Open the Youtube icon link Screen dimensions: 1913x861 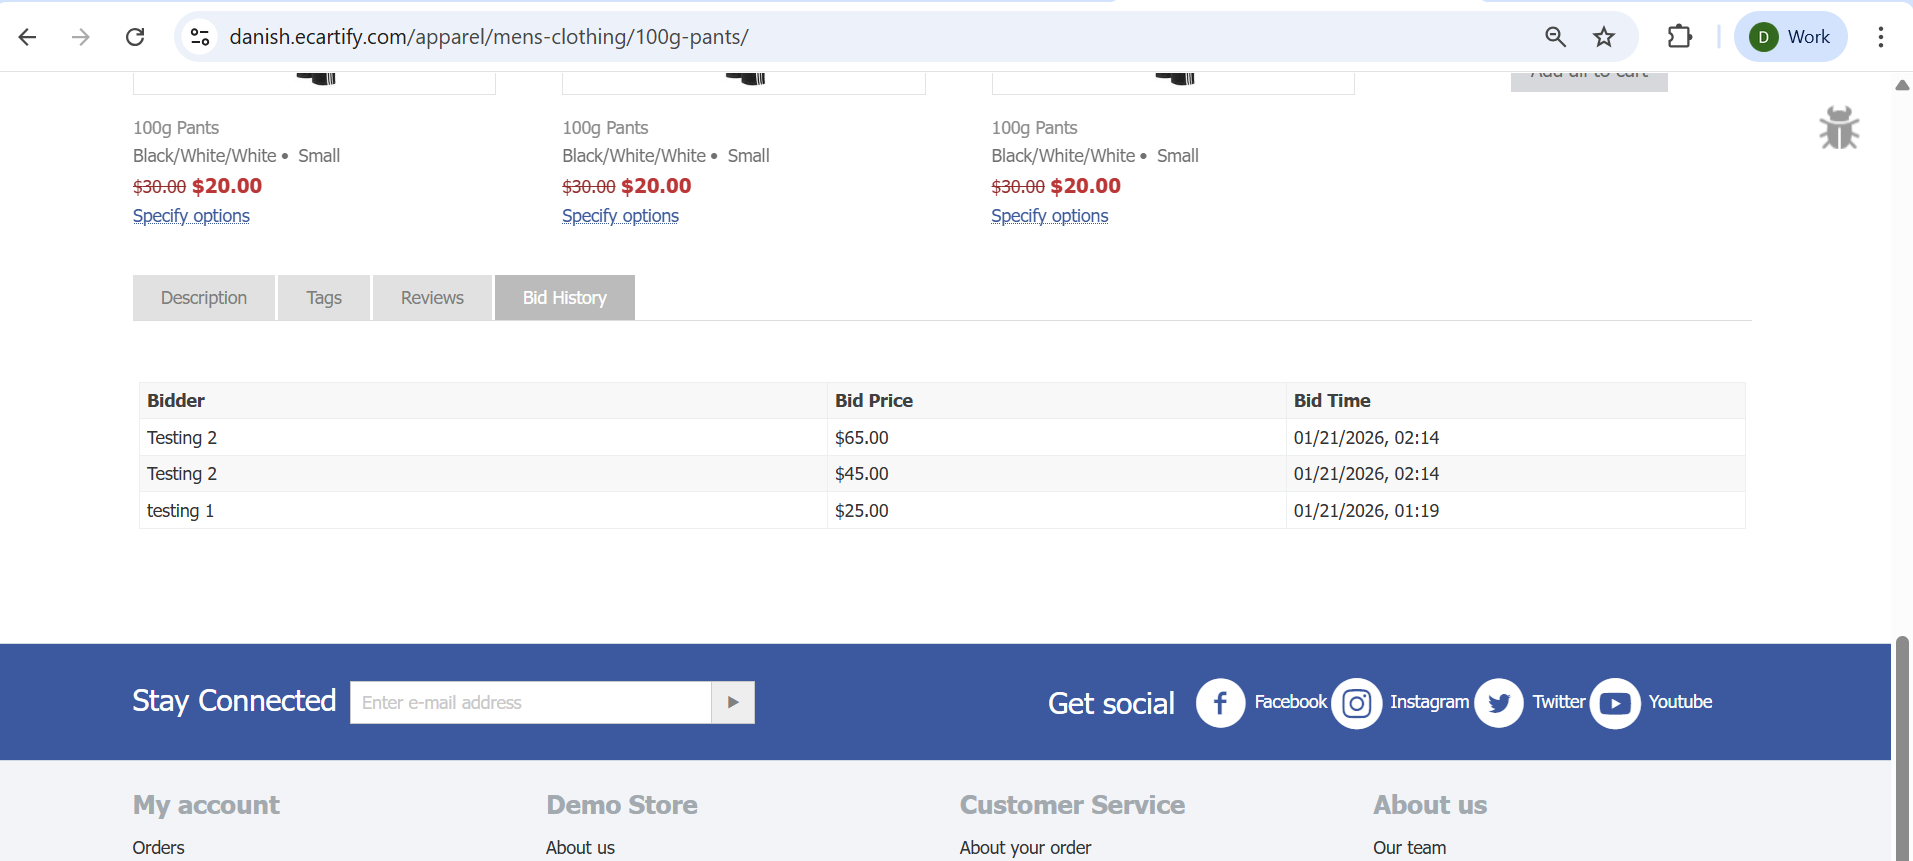pos(1614,703)
